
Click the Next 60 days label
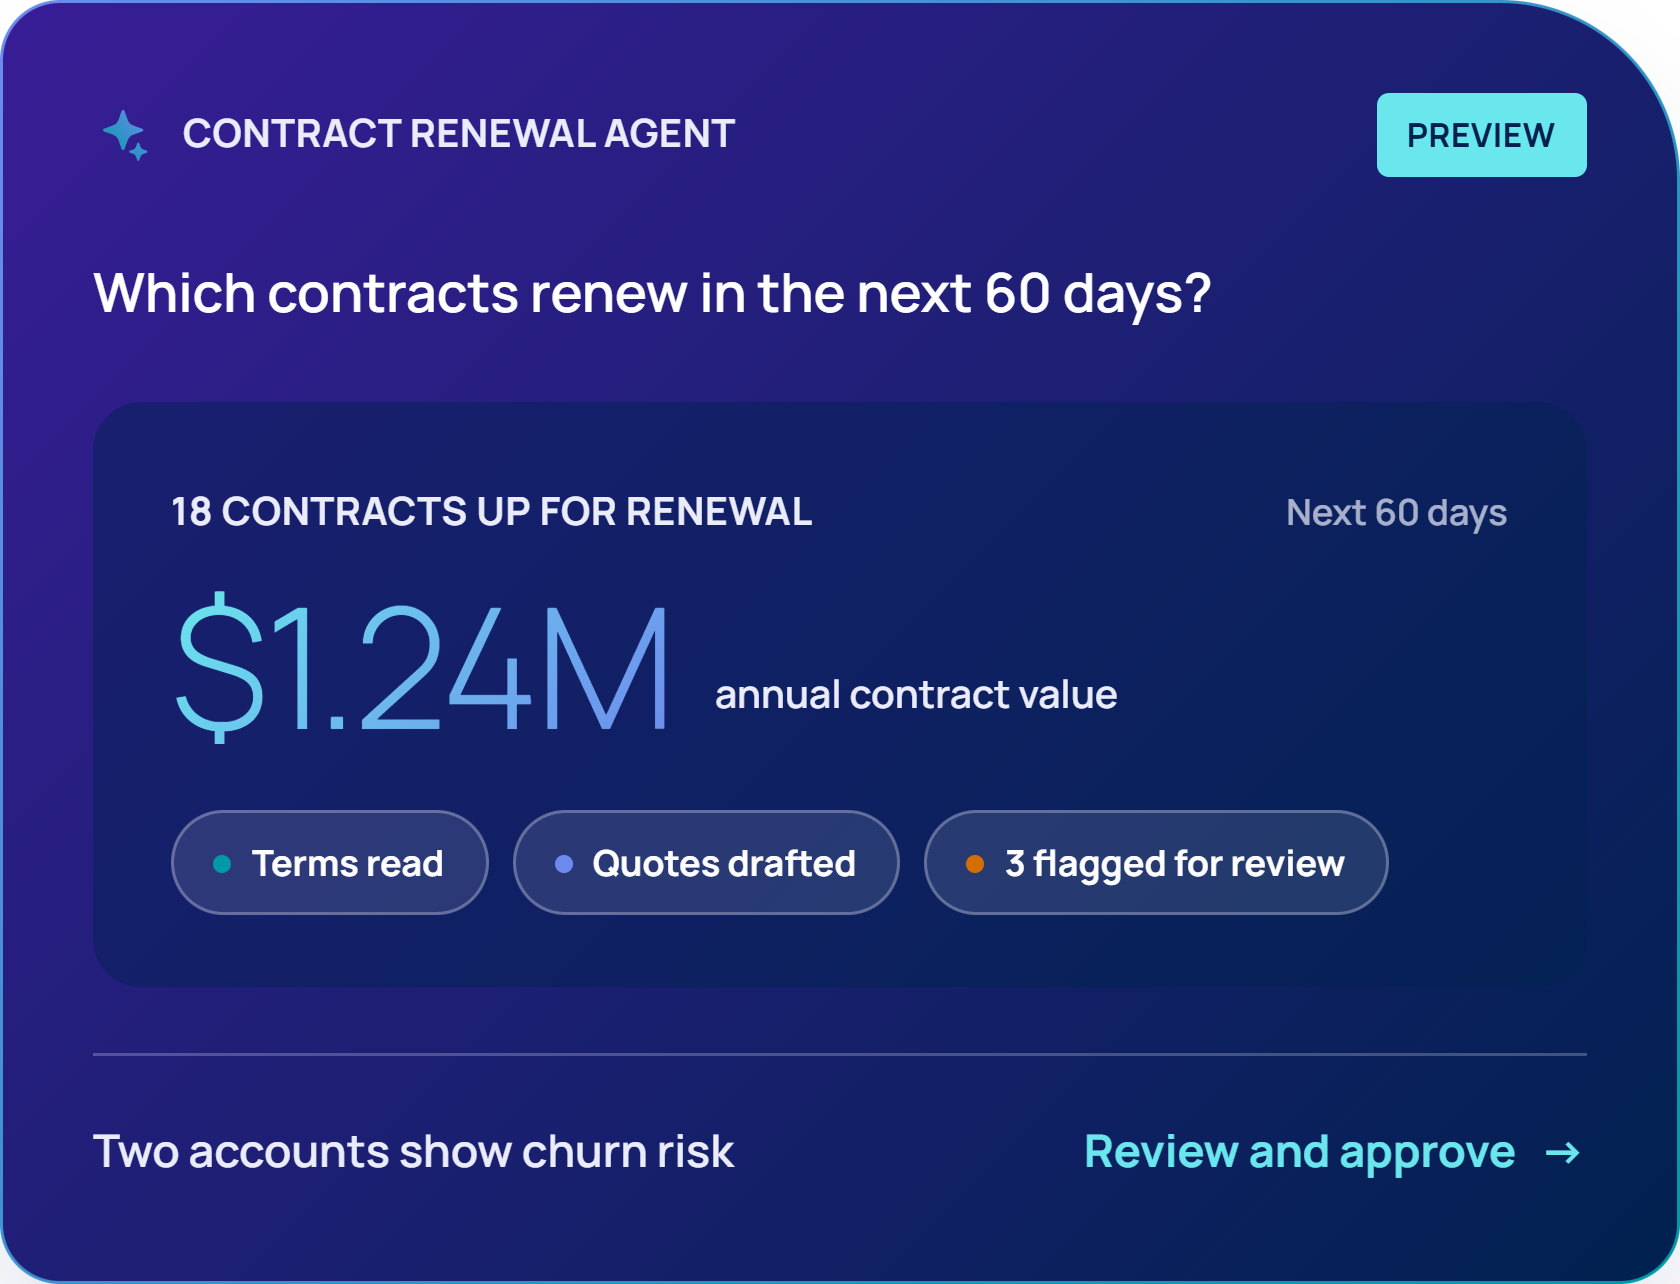point(1396,513)
